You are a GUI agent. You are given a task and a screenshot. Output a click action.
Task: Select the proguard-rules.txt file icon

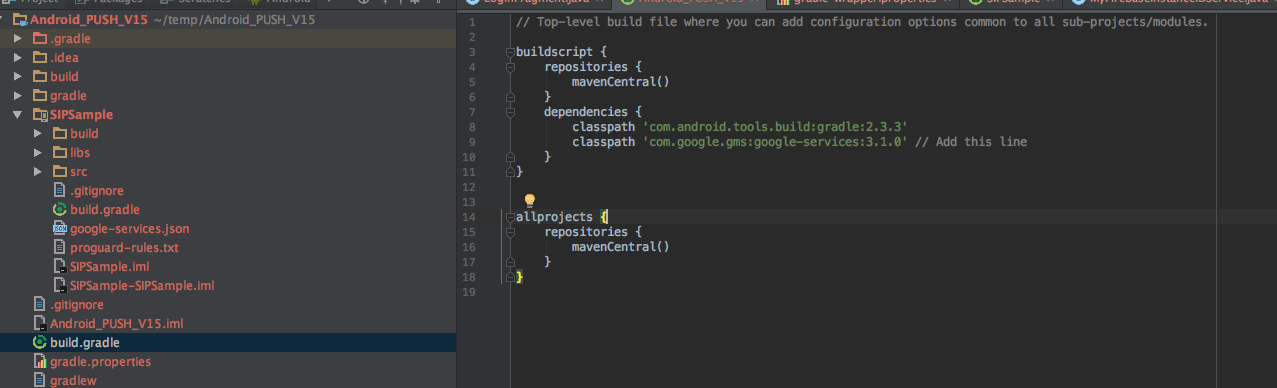point(60,247)
